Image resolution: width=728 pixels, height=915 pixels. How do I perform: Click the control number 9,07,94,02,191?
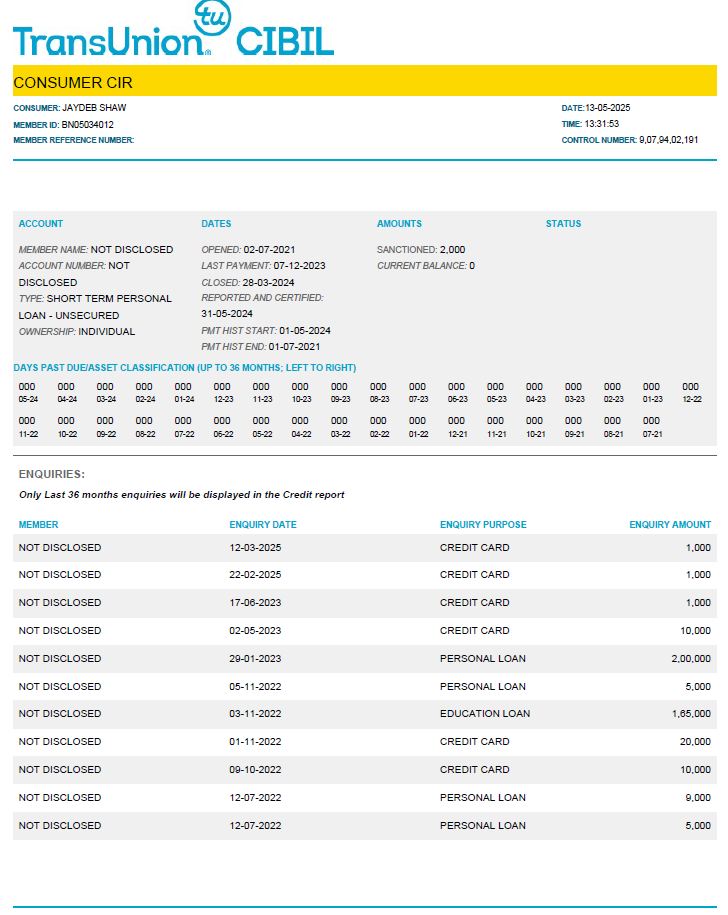(x=669, y=140)
